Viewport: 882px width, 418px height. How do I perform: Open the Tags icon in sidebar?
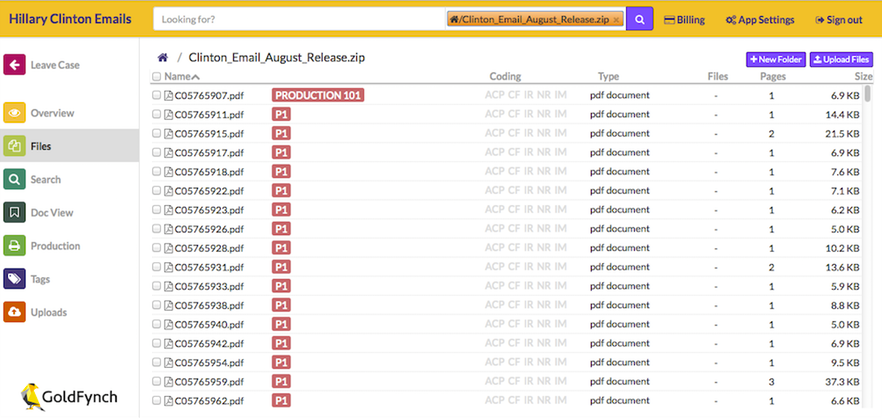click(x=14, y=278)
